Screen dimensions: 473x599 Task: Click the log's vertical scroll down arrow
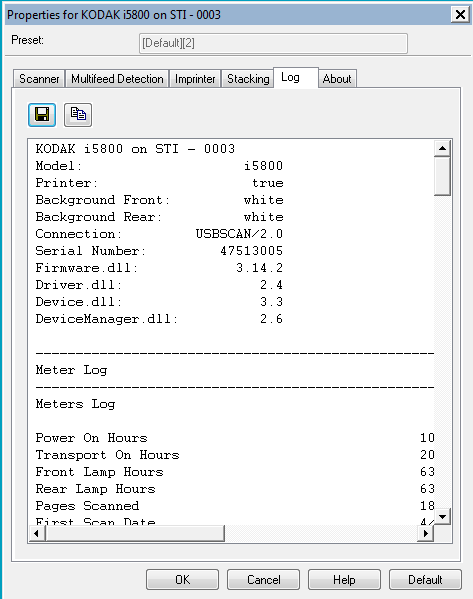pyautogui.click(x=442, y=517)
